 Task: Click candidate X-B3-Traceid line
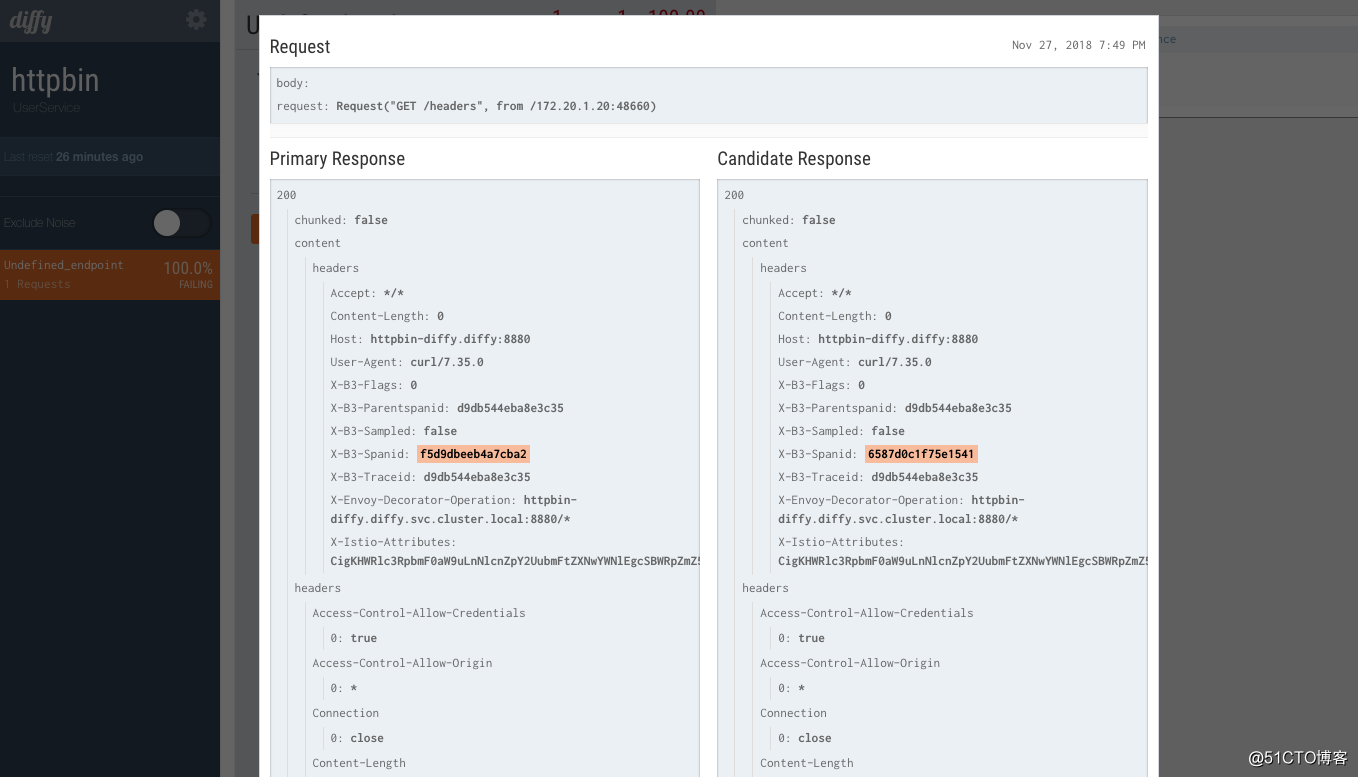pos(878,477)
